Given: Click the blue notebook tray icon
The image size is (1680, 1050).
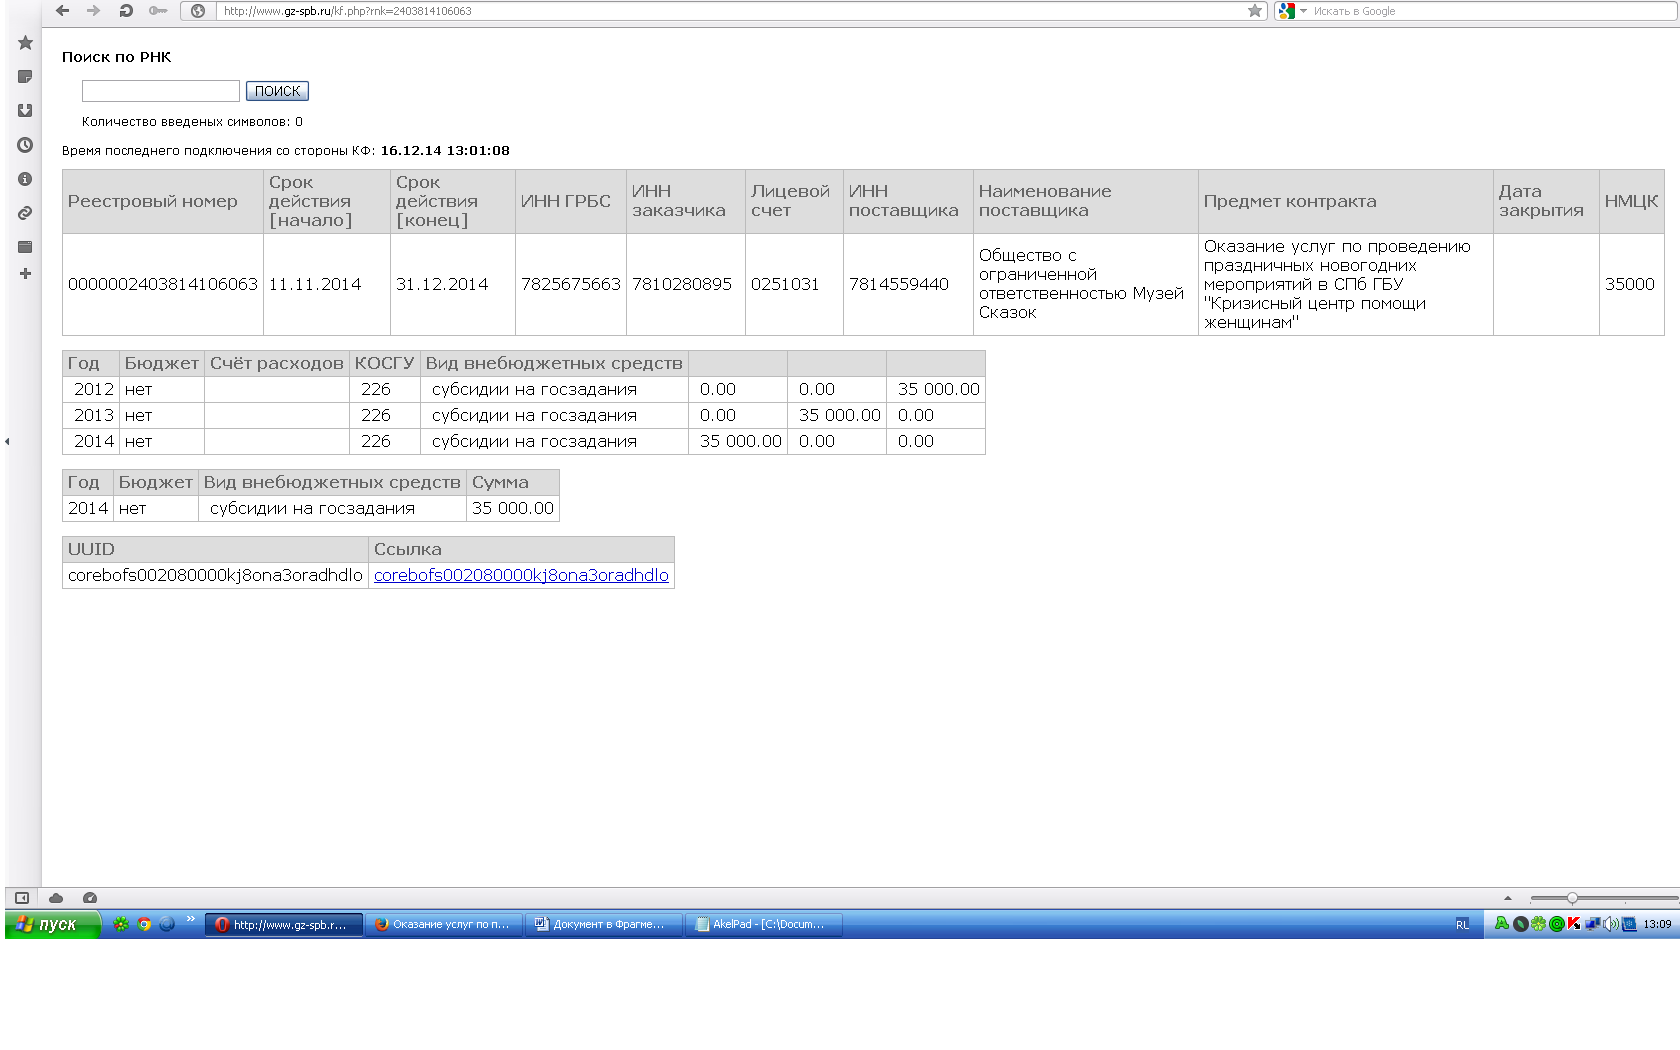Looking at the screenshot, I should pos(1629,924).
